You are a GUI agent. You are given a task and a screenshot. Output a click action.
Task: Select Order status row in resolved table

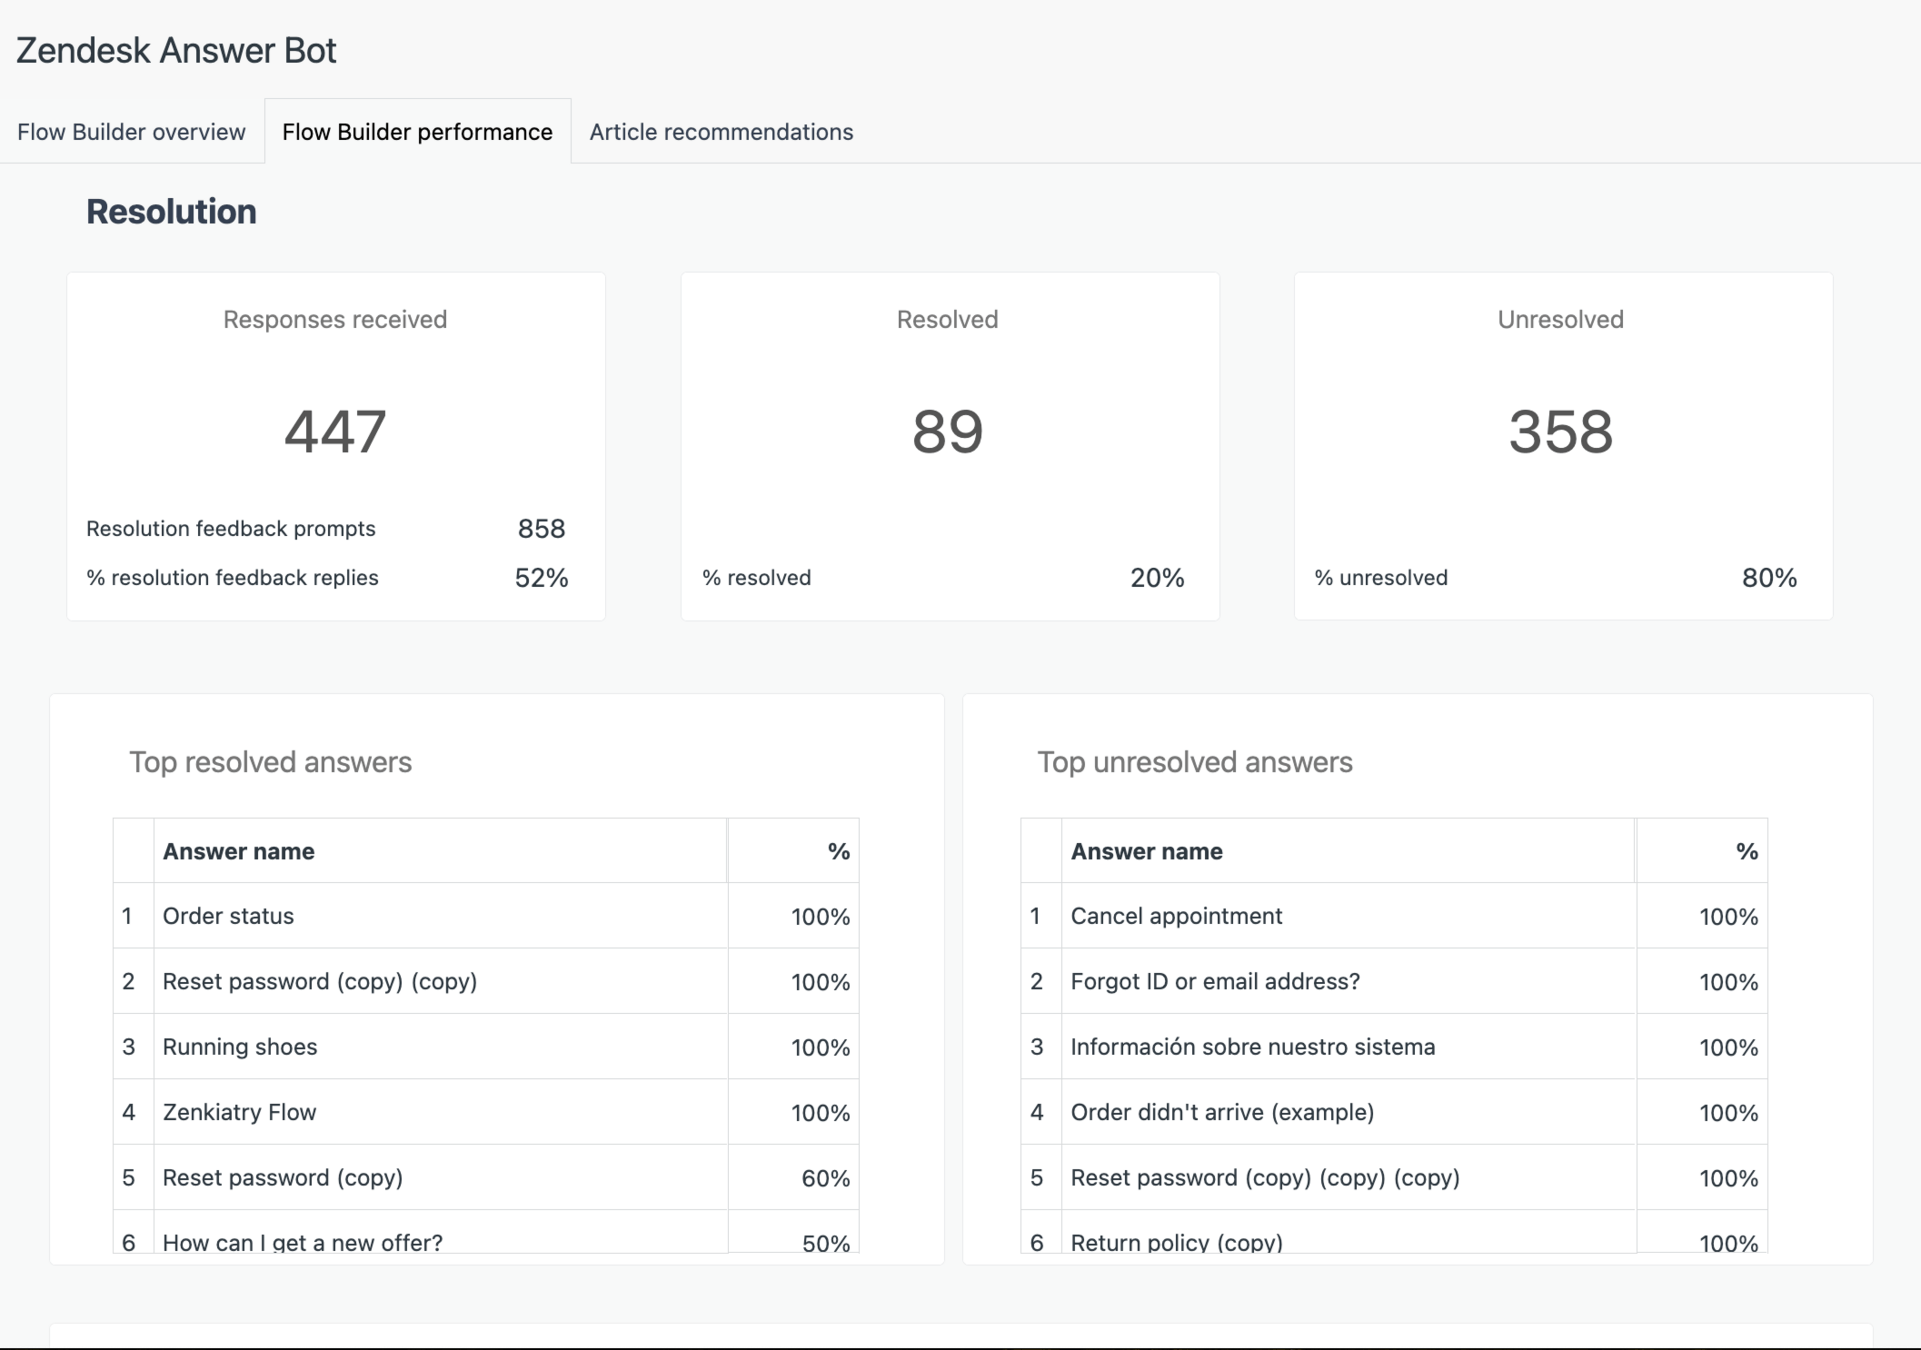click(228, 916)
